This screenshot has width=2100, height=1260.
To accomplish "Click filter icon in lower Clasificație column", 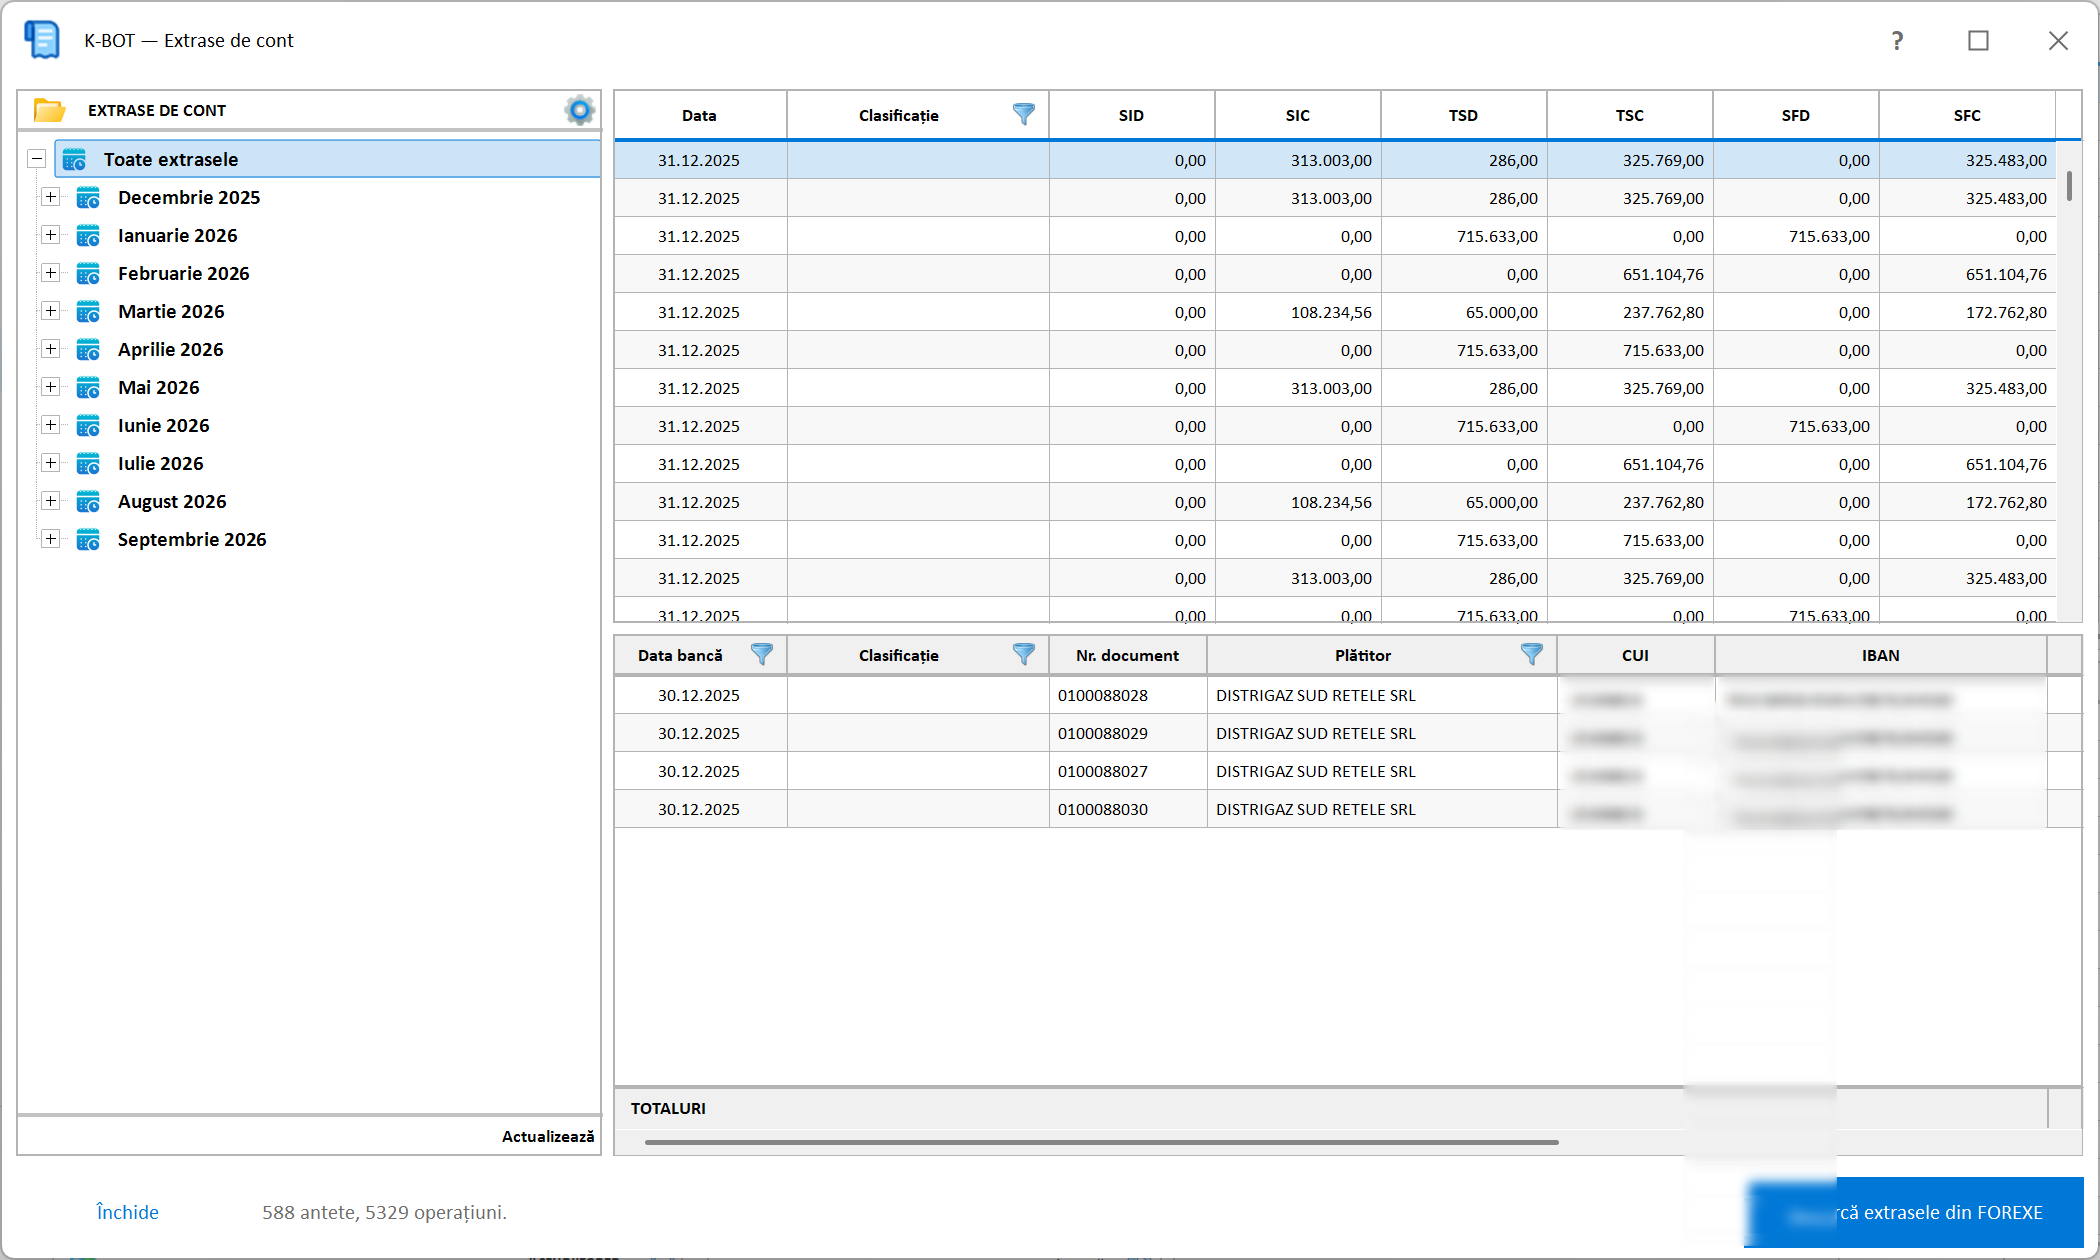I will [x=1024, y=654].
